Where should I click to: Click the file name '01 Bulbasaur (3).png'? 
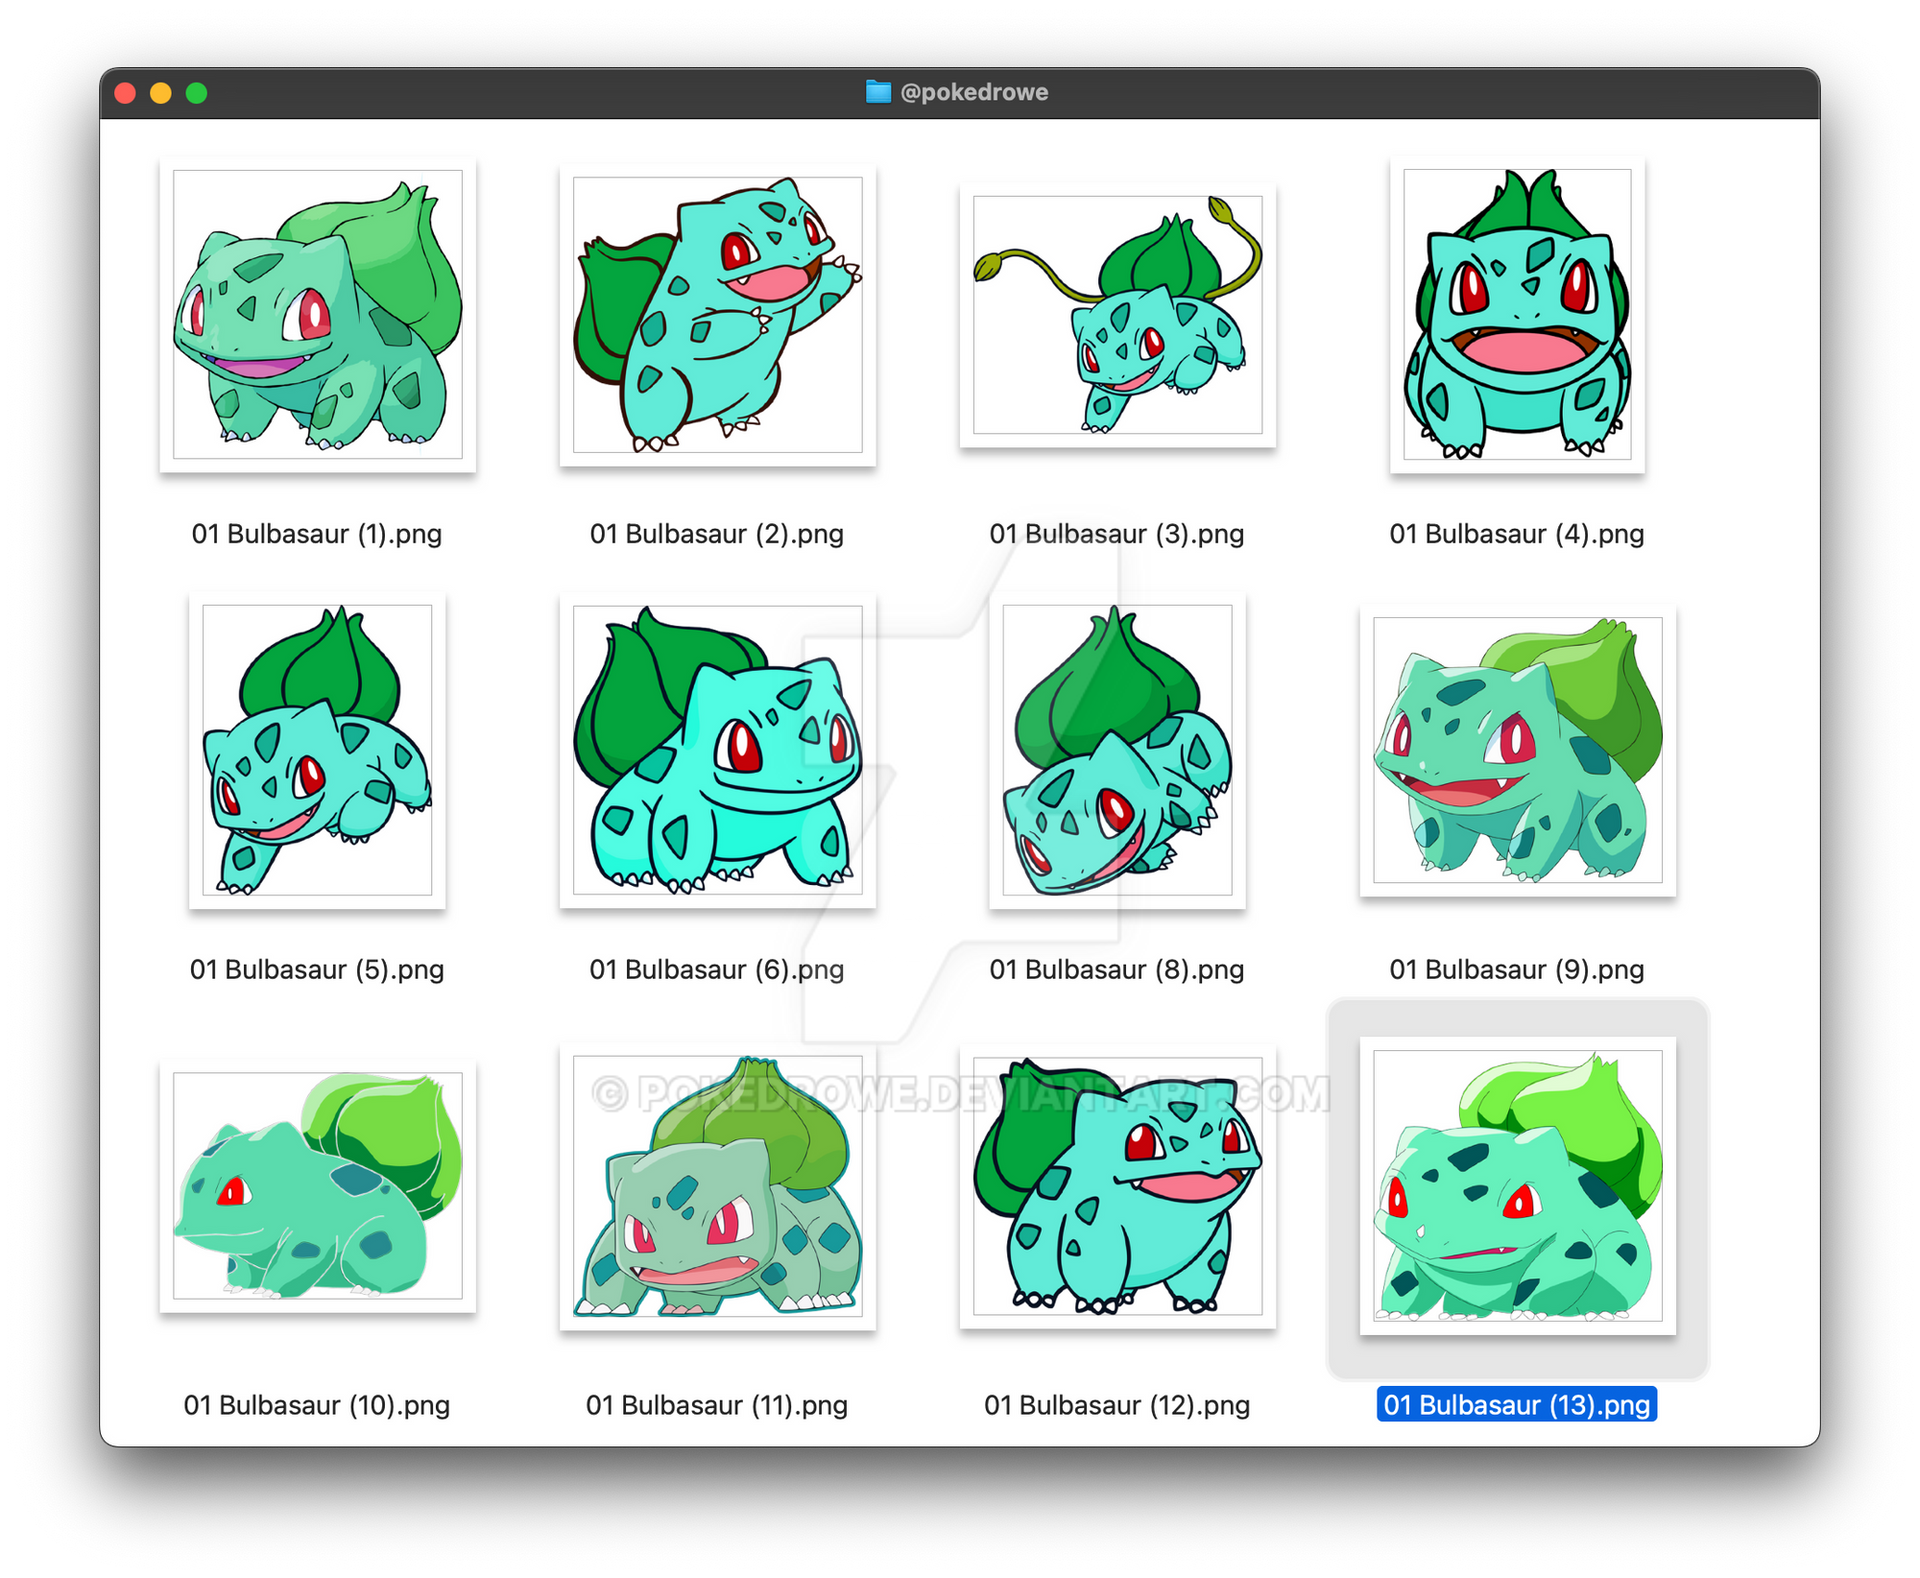click(1117, 534)
